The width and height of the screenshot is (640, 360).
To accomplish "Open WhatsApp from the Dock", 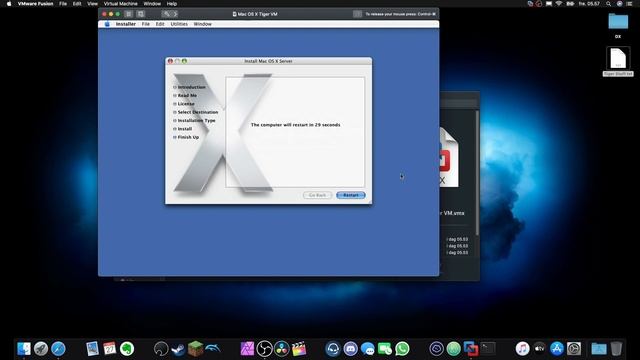I will click(x=402, y=349).
